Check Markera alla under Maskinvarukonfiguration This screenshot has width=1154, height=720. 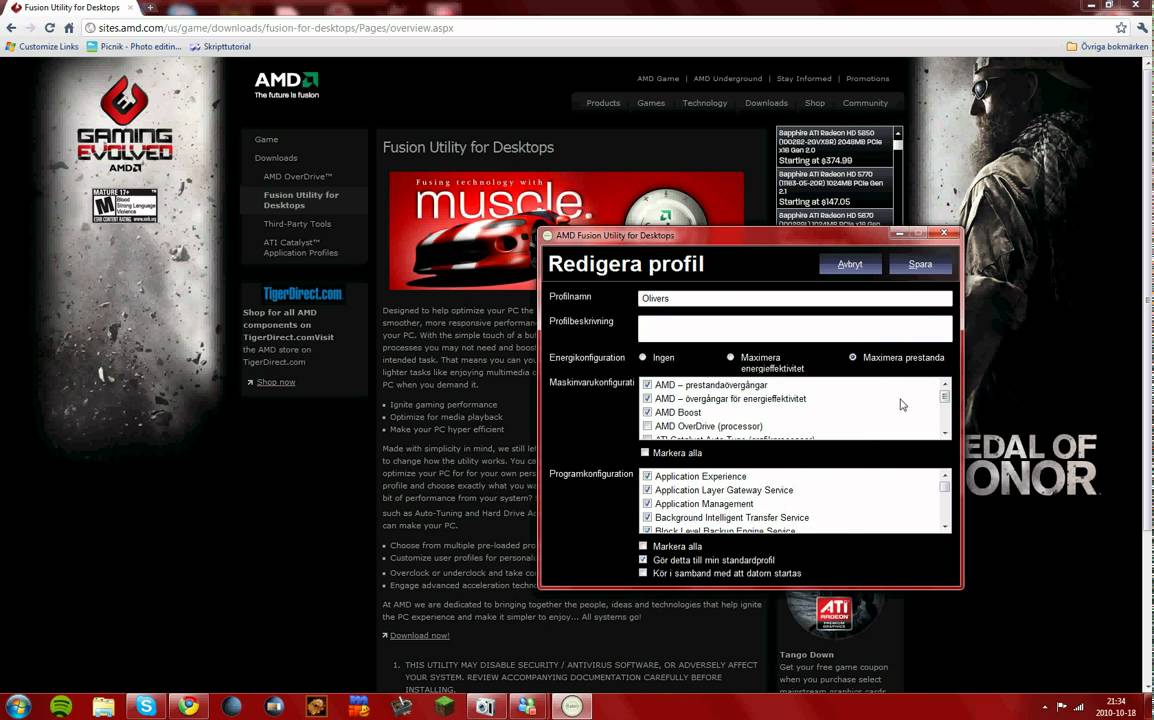(645, 453)
